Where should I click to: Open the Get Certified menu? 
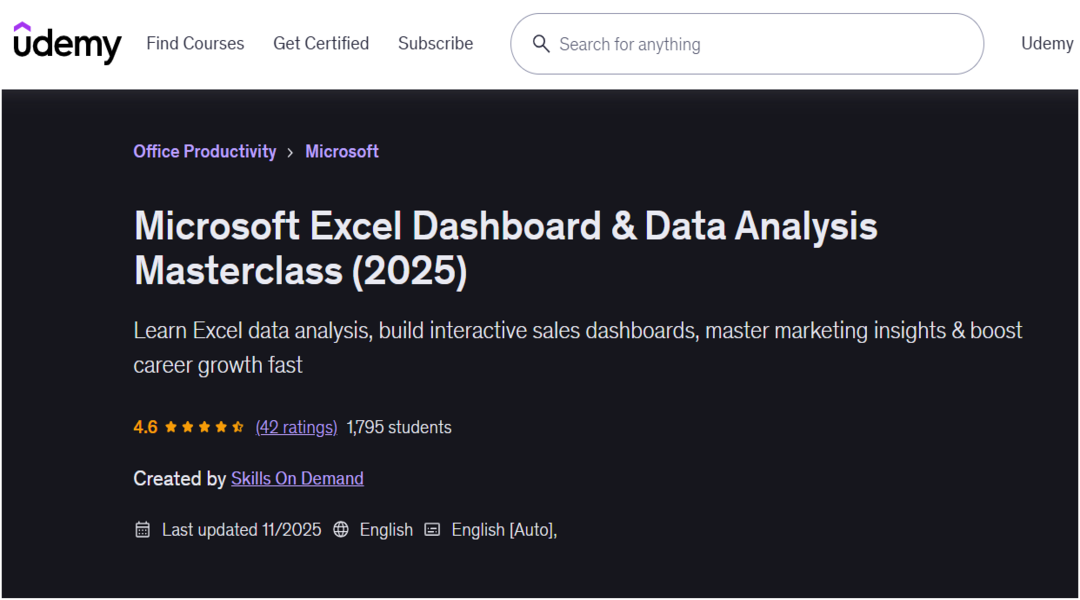pyautogui.click(x=321, y=44)
